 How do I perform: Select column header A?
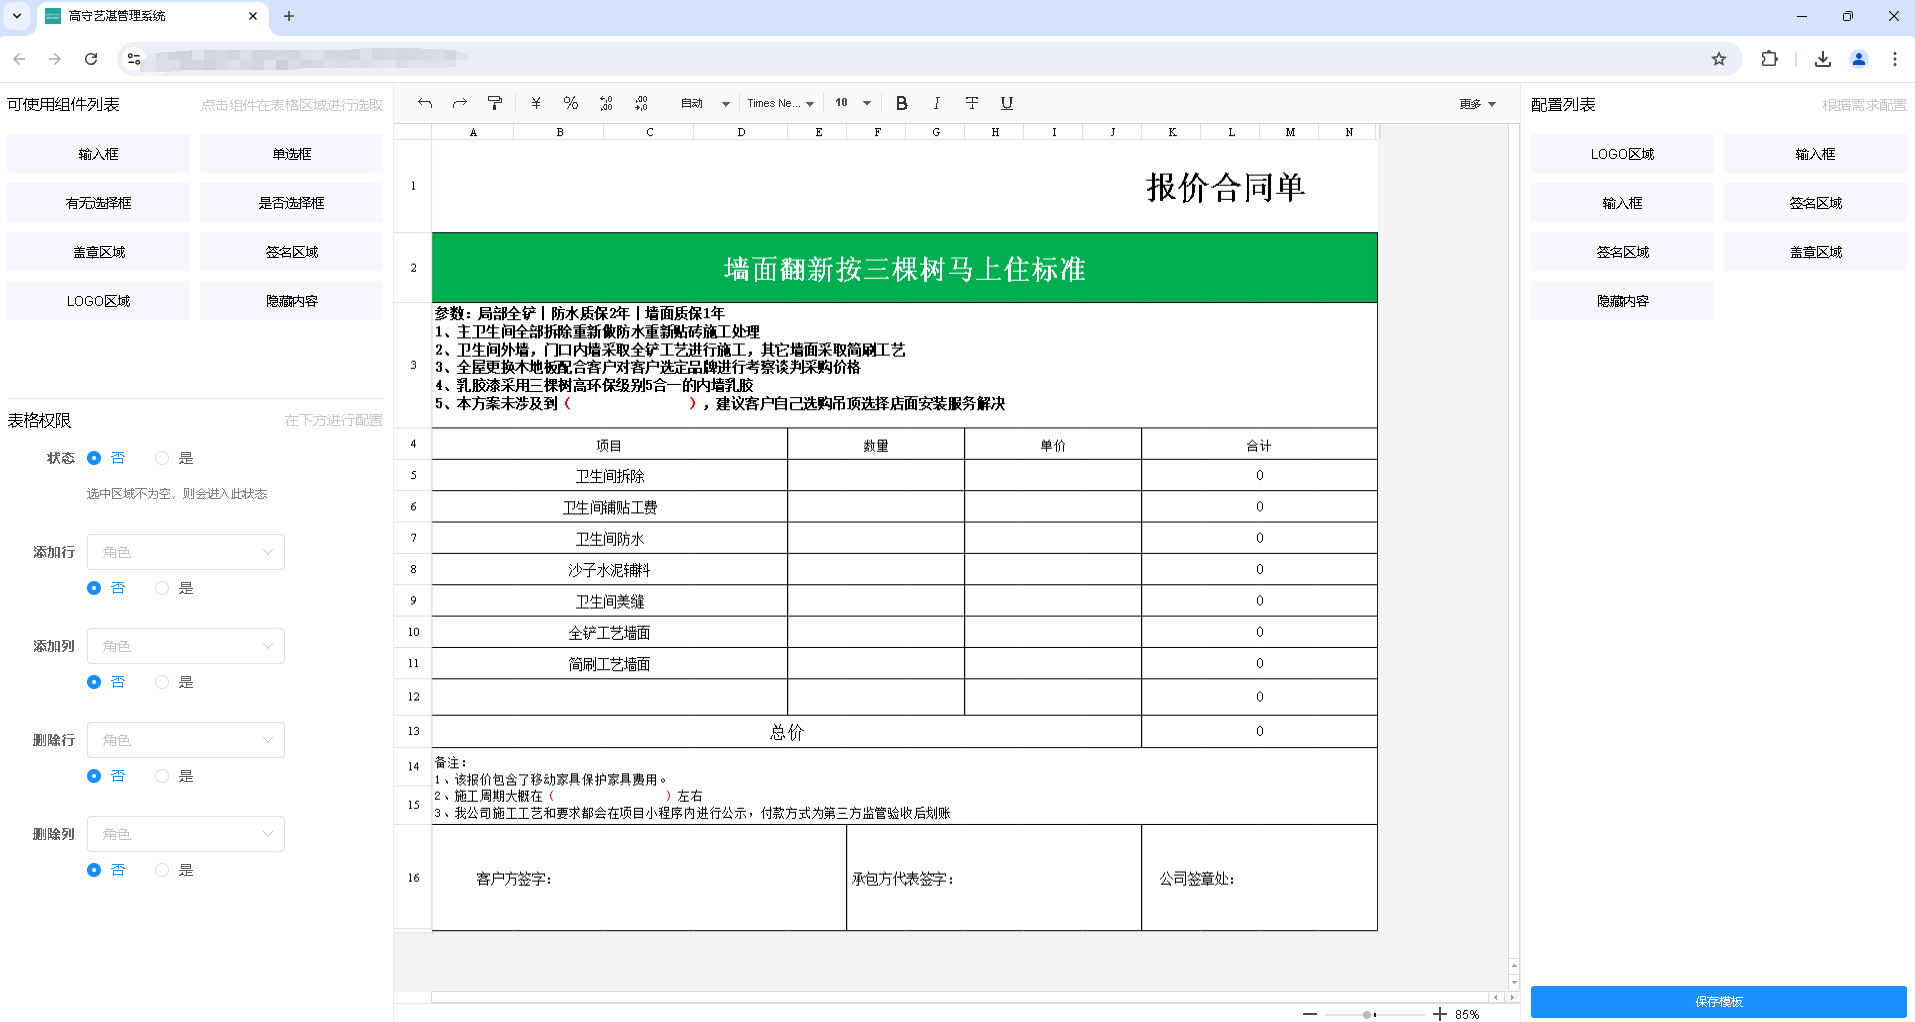pyautogui.click(x=473, y=132)
